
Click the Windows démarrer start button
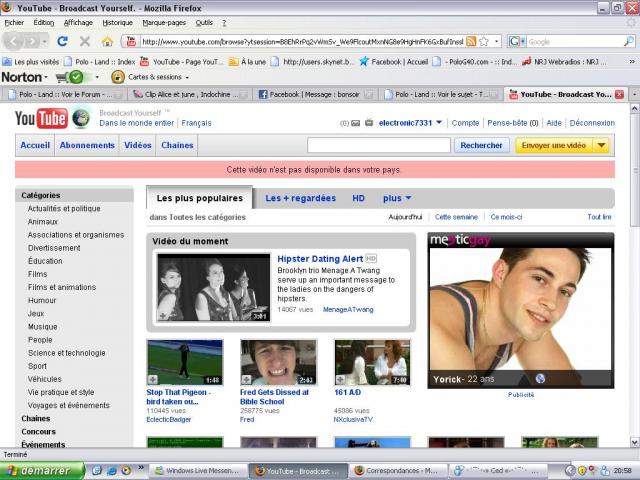coord(42,471)
